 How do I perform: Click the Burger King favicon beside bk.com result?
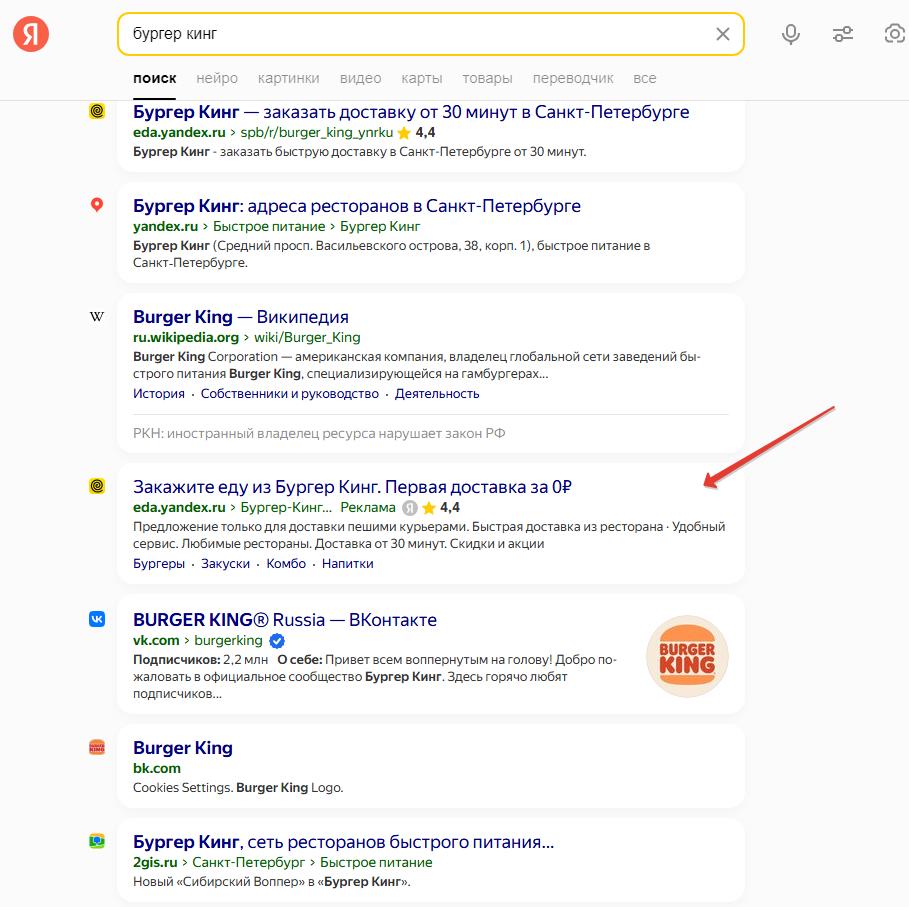tap(97, 747)
